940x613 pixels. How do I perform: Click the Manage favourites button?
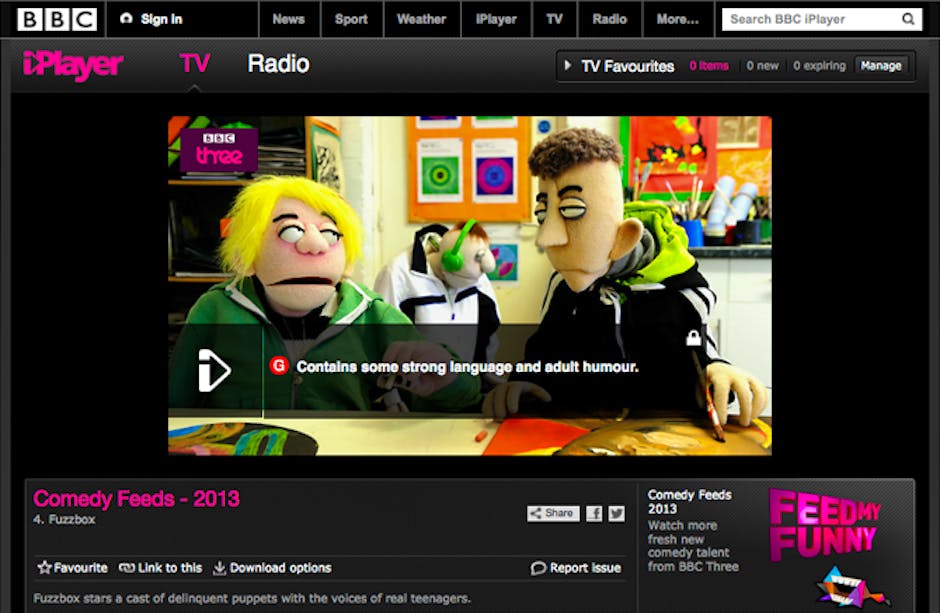click(x=881, y=66)
